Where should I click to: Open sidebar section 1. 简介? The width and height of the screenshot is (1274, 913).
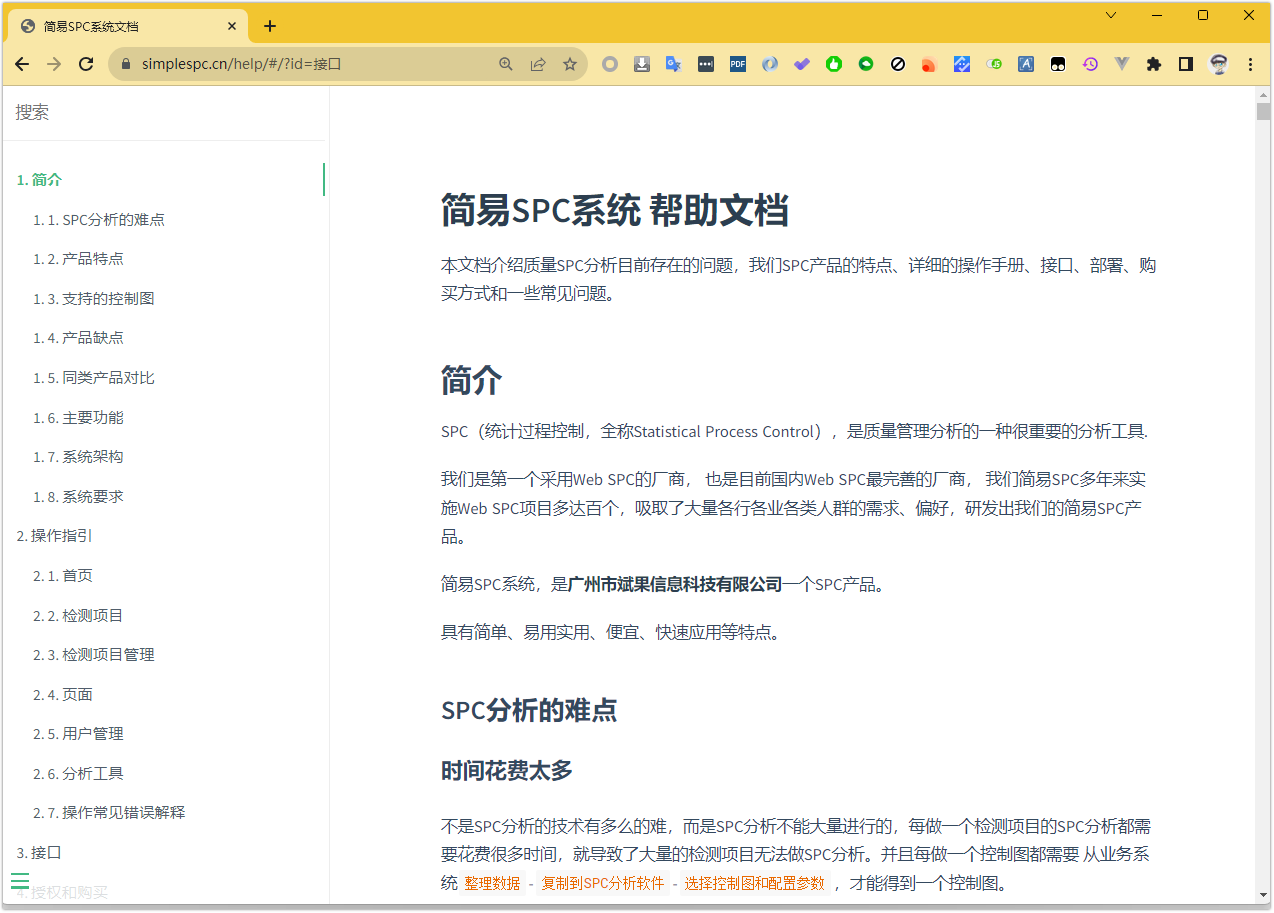pos(39,180)
